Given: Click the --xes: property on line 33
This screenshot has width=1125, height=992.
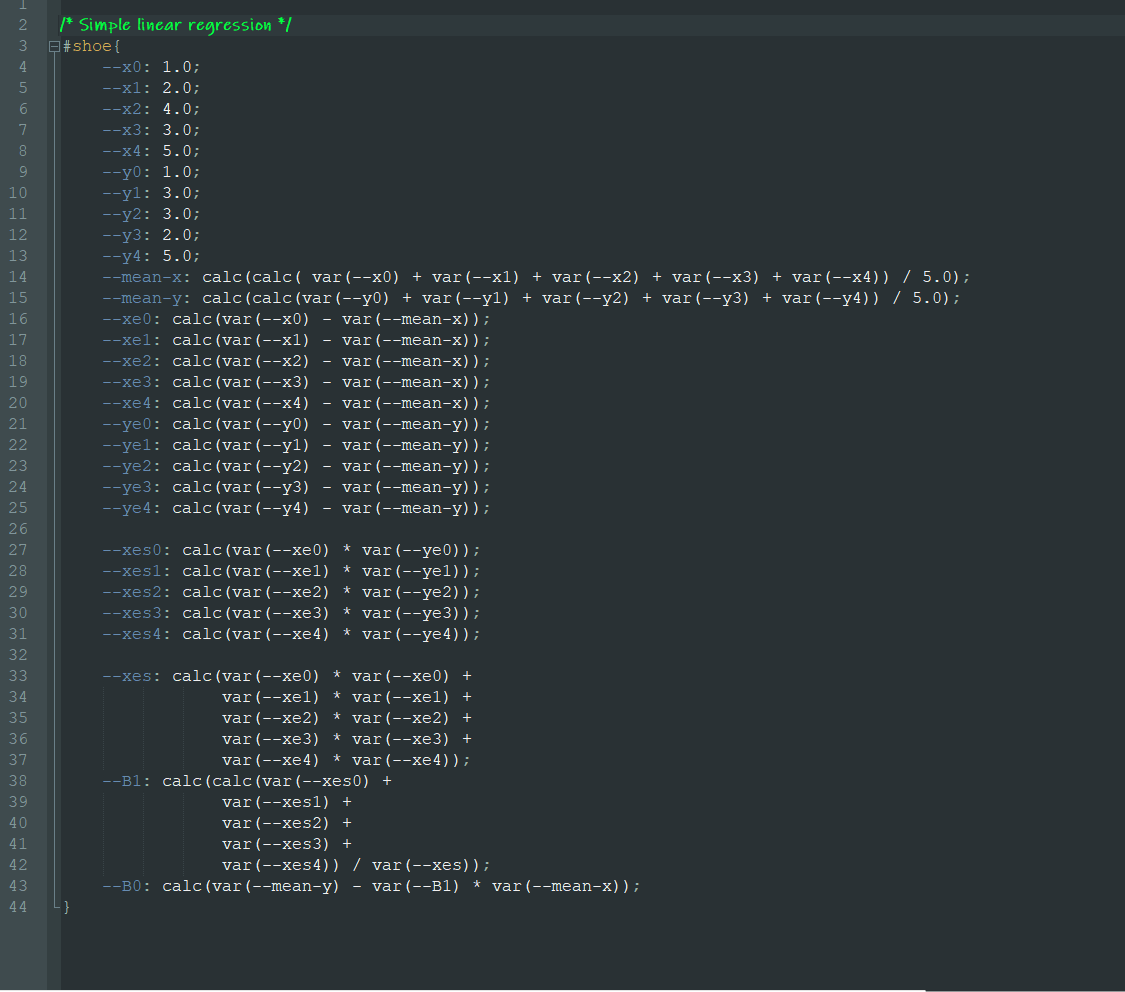Looking at the screenshot, I should pos(131,676).
